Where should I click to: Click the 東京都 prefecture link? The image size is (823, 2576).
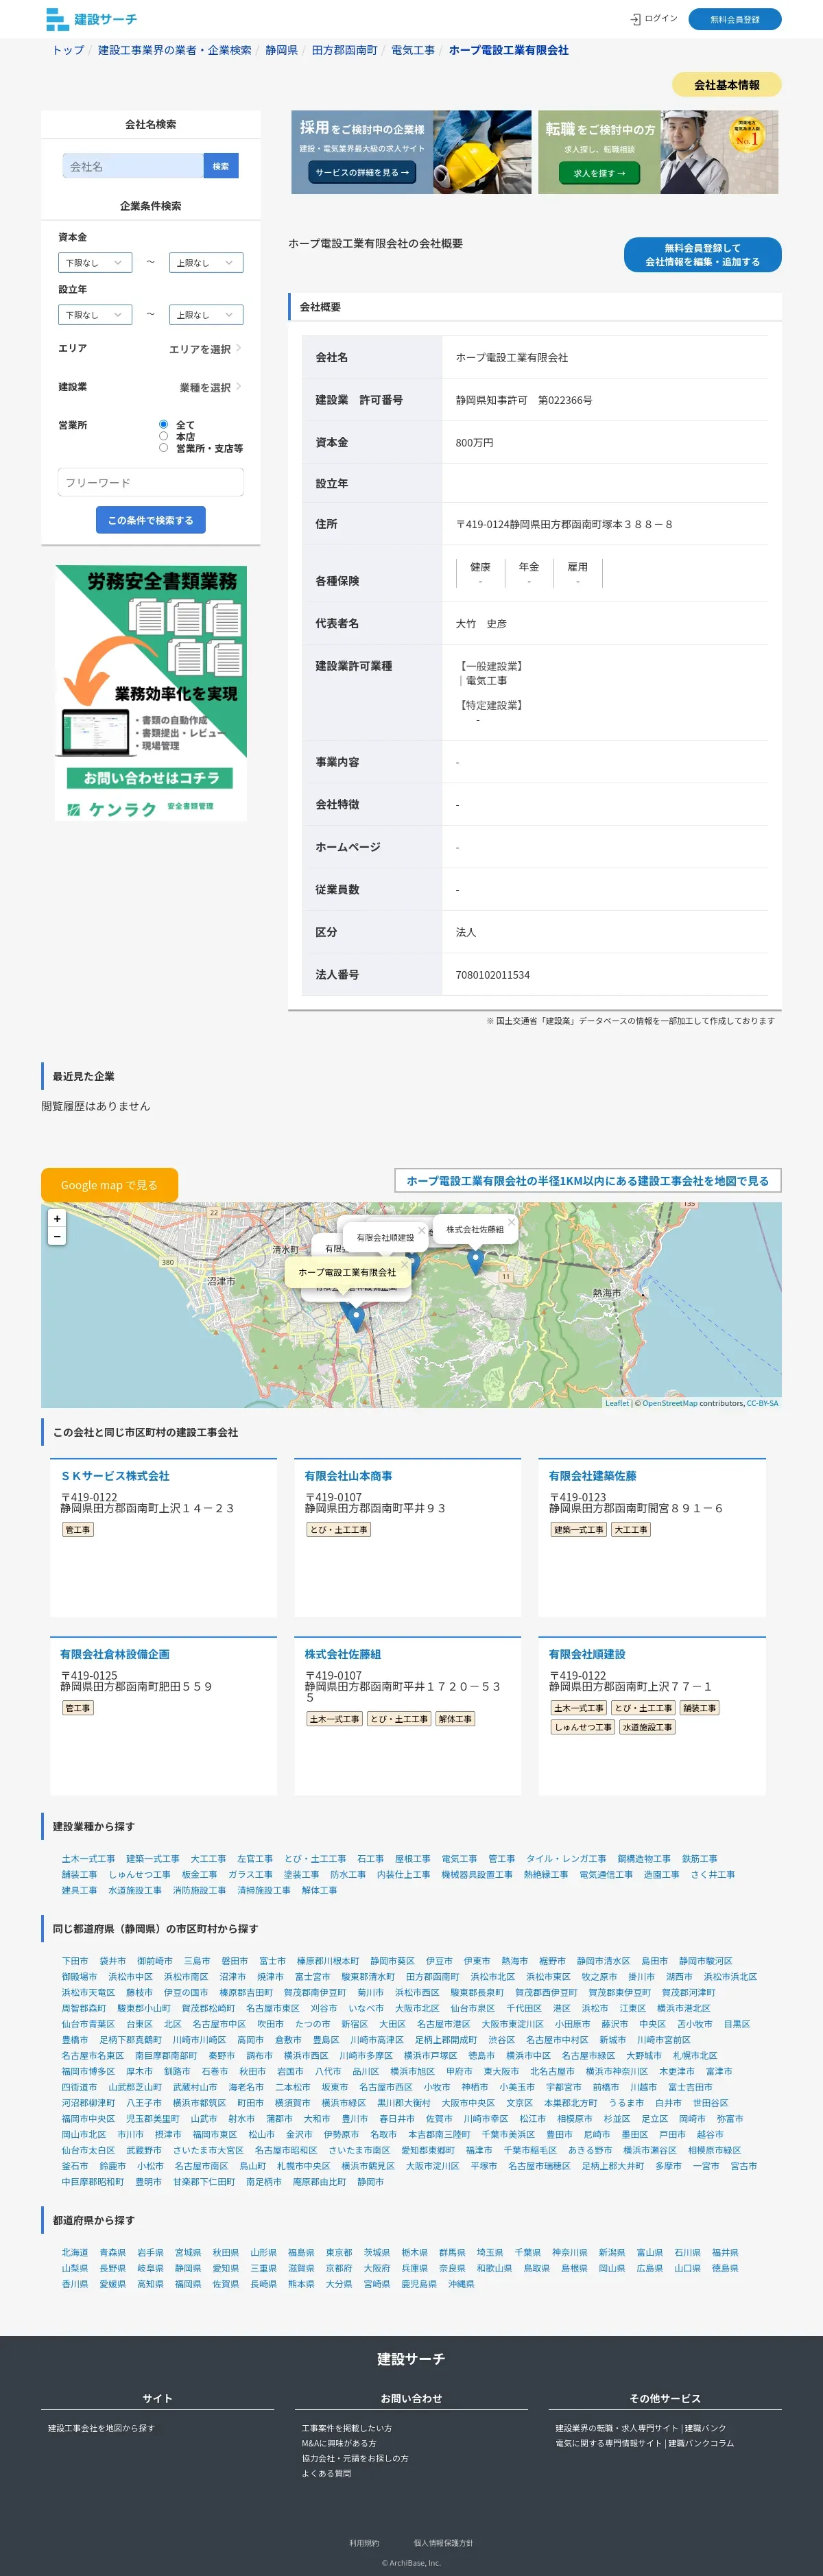click(339, 2253)
